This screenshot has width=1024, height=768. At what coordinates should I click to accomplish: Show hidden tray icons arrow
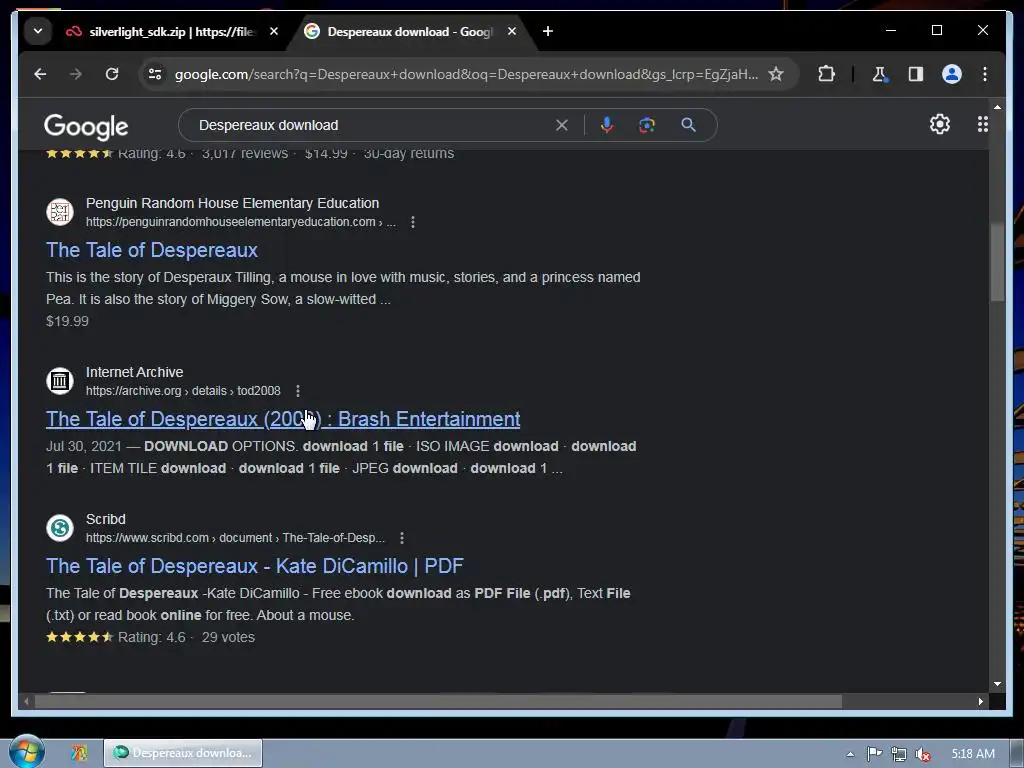[850, 754]
